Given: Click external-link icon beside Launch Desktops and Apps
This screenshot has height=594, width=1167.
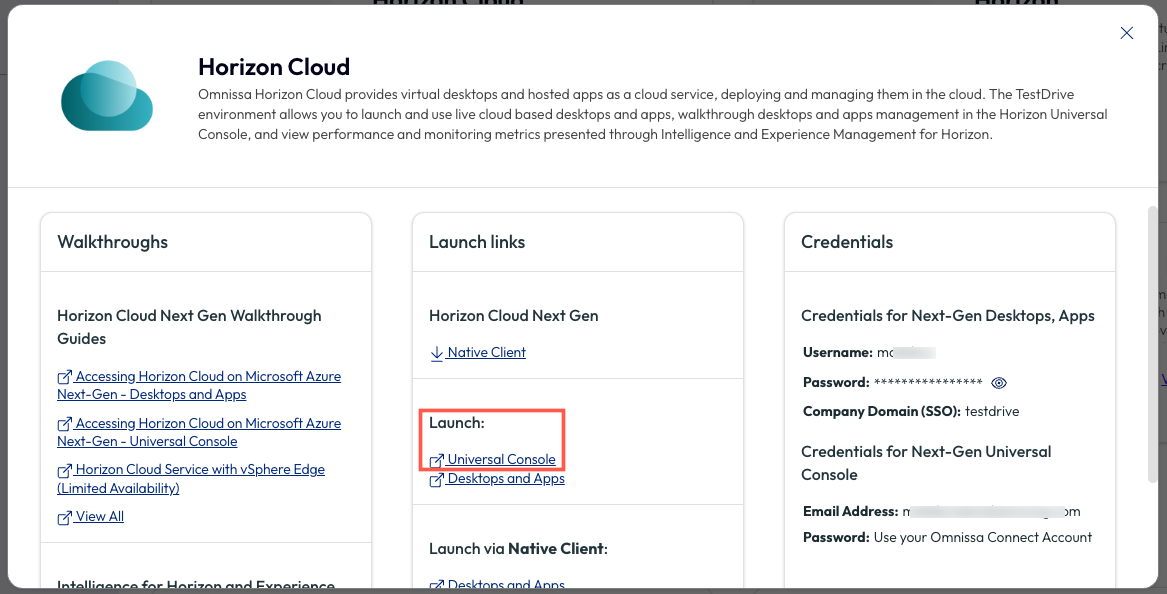Looking at the screenshot, I should click(x=436, y=480).
